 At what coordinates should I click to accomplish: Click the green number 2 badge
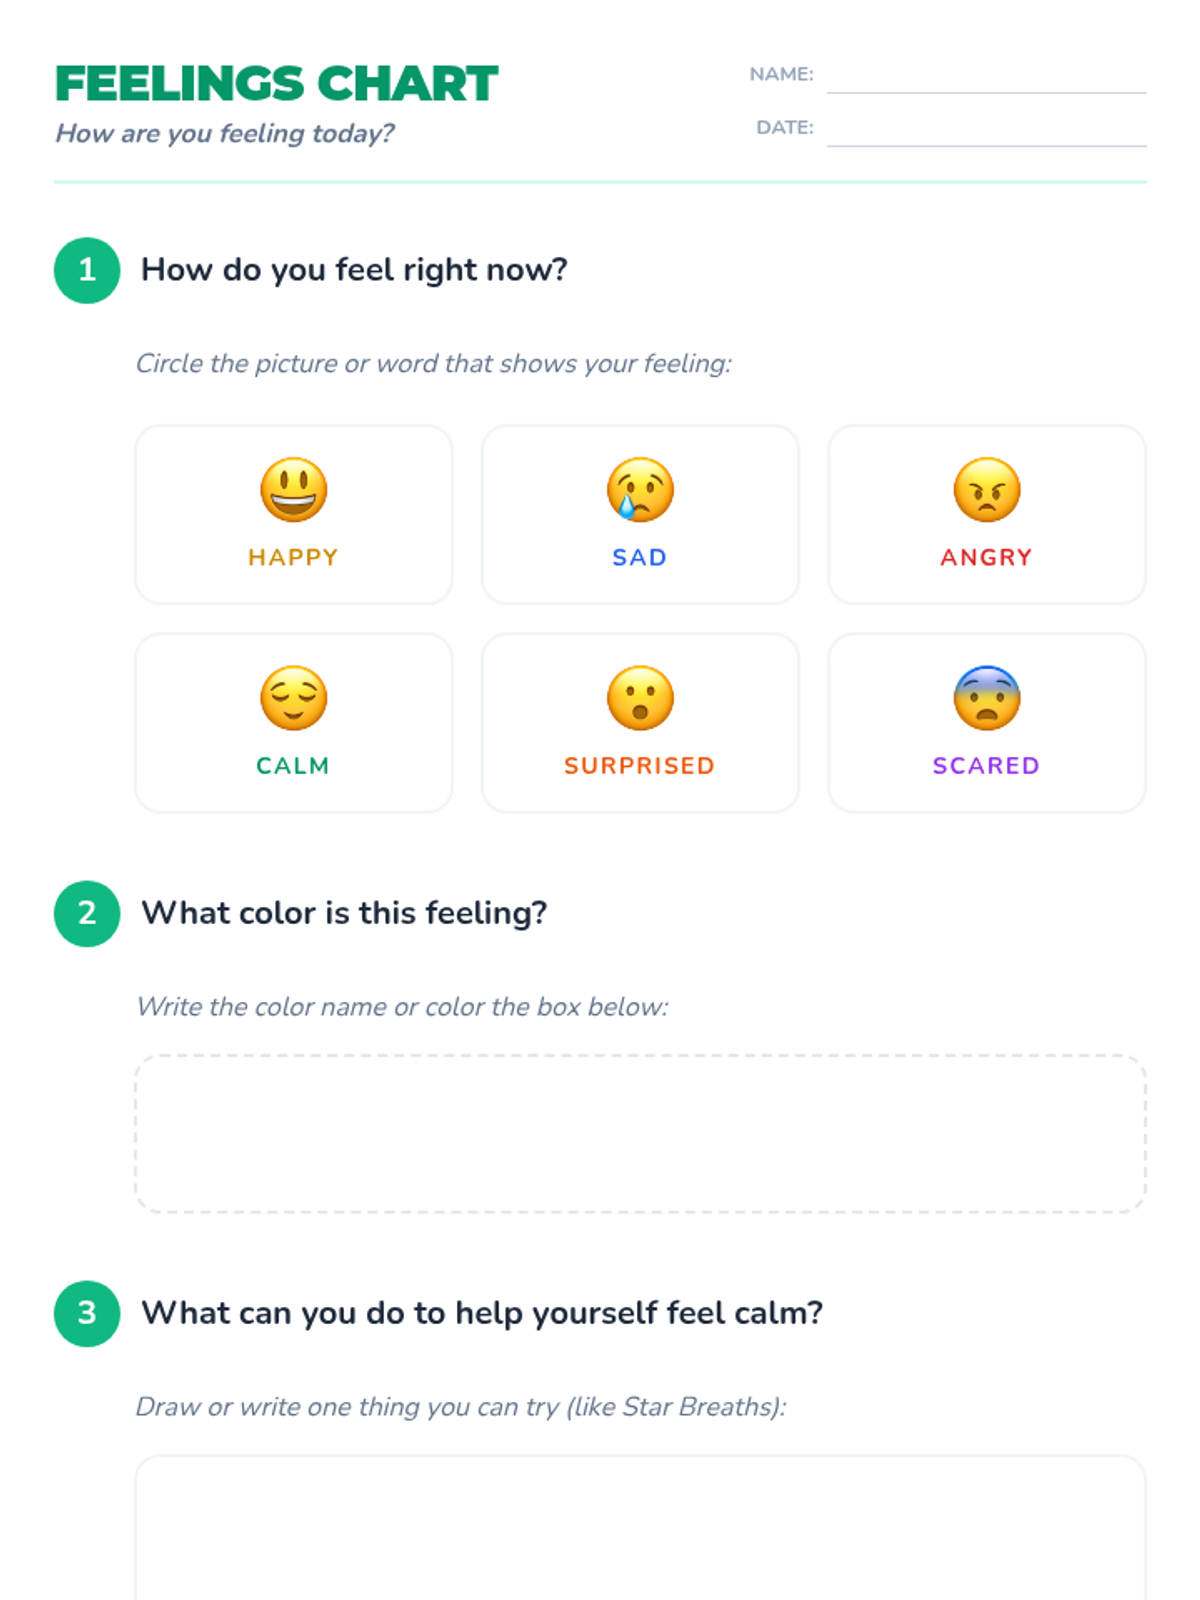pyautogui.click(x=87, y=913)
